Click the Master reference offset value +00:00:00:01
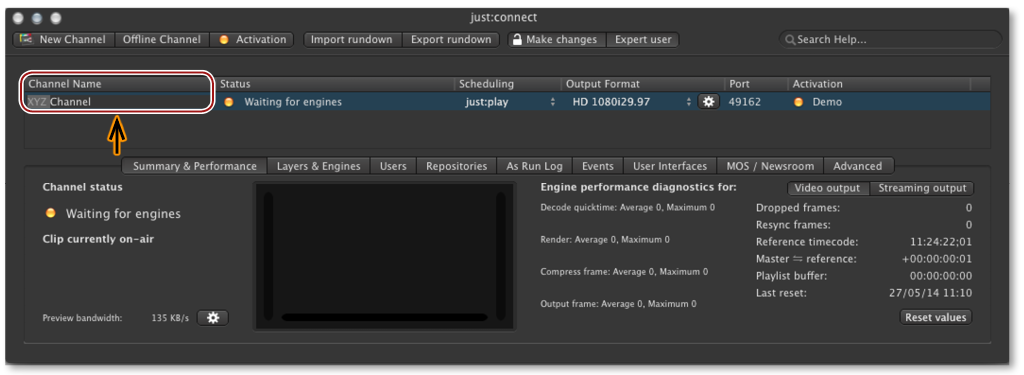Viewport: 1024px width, 375px height. coord(937,259)
